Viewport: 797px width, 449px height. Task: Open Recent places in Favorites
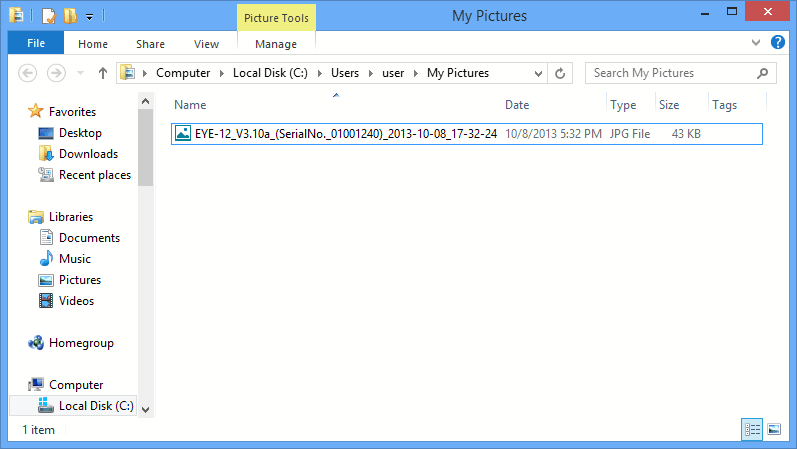tap(95, 175)
